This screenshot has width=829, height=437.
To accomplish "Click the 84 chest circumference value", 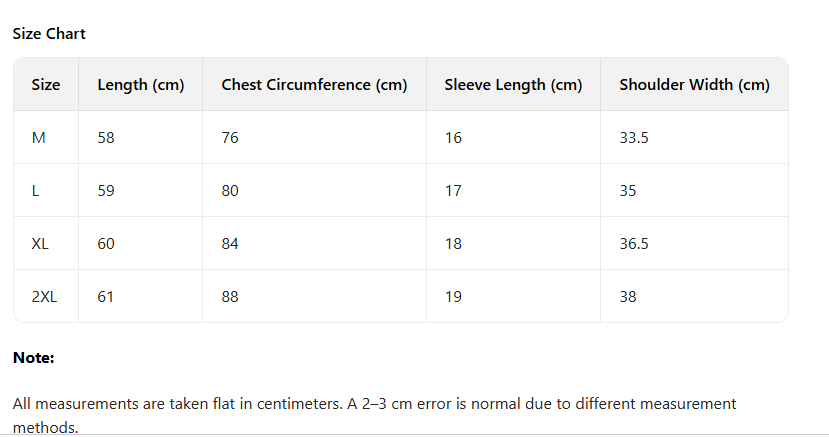I will [x=230, y=244].
